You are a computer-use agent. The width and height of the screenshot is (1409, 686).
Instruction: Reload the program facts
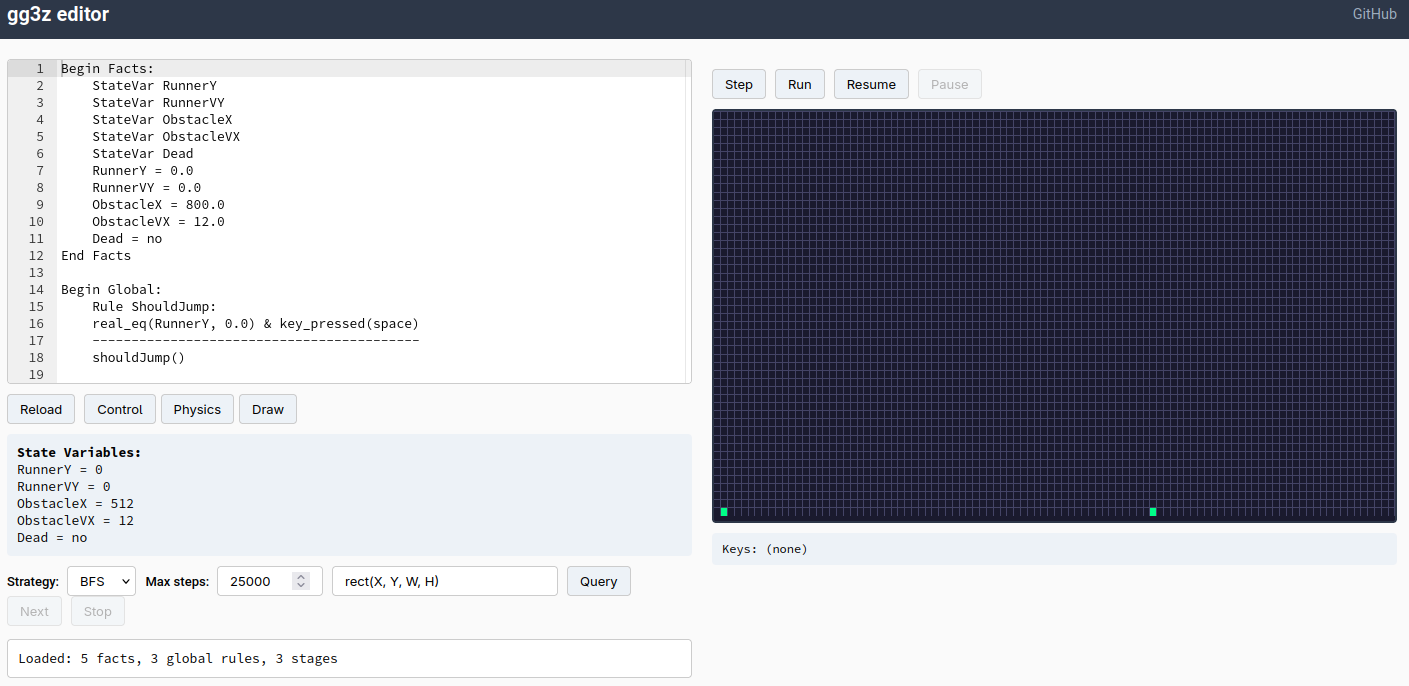click(x=41, y=409)
